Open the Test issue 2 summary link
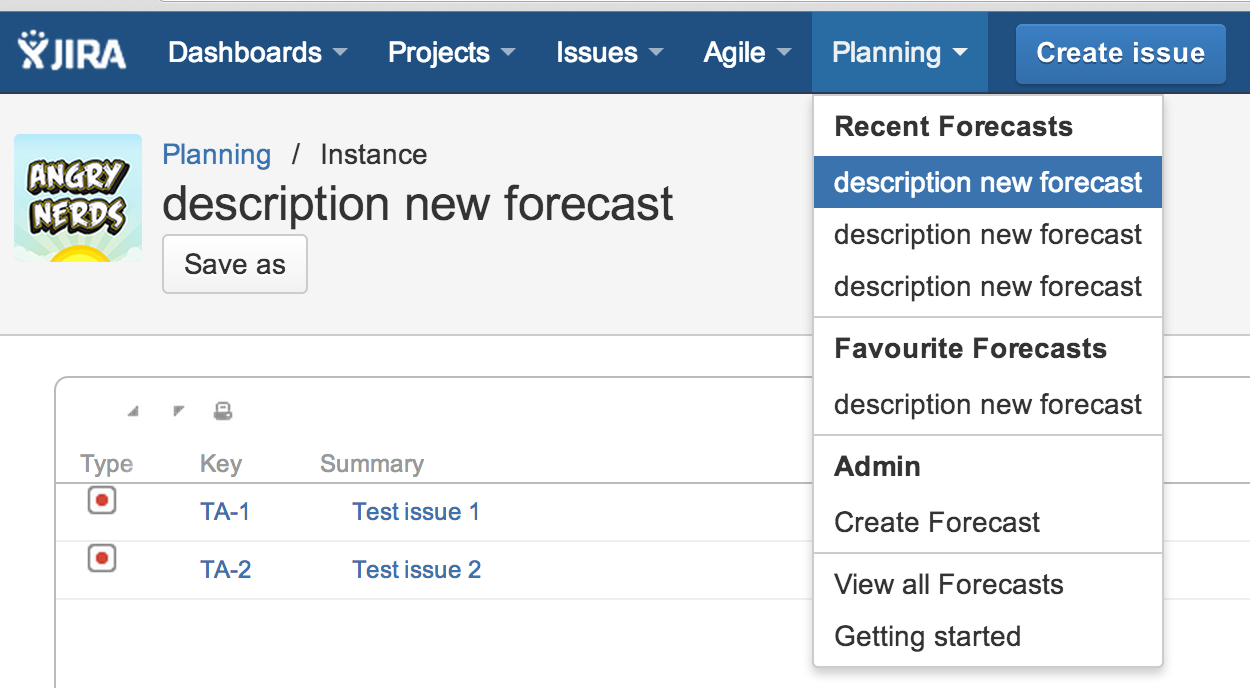 pos(417,570)
